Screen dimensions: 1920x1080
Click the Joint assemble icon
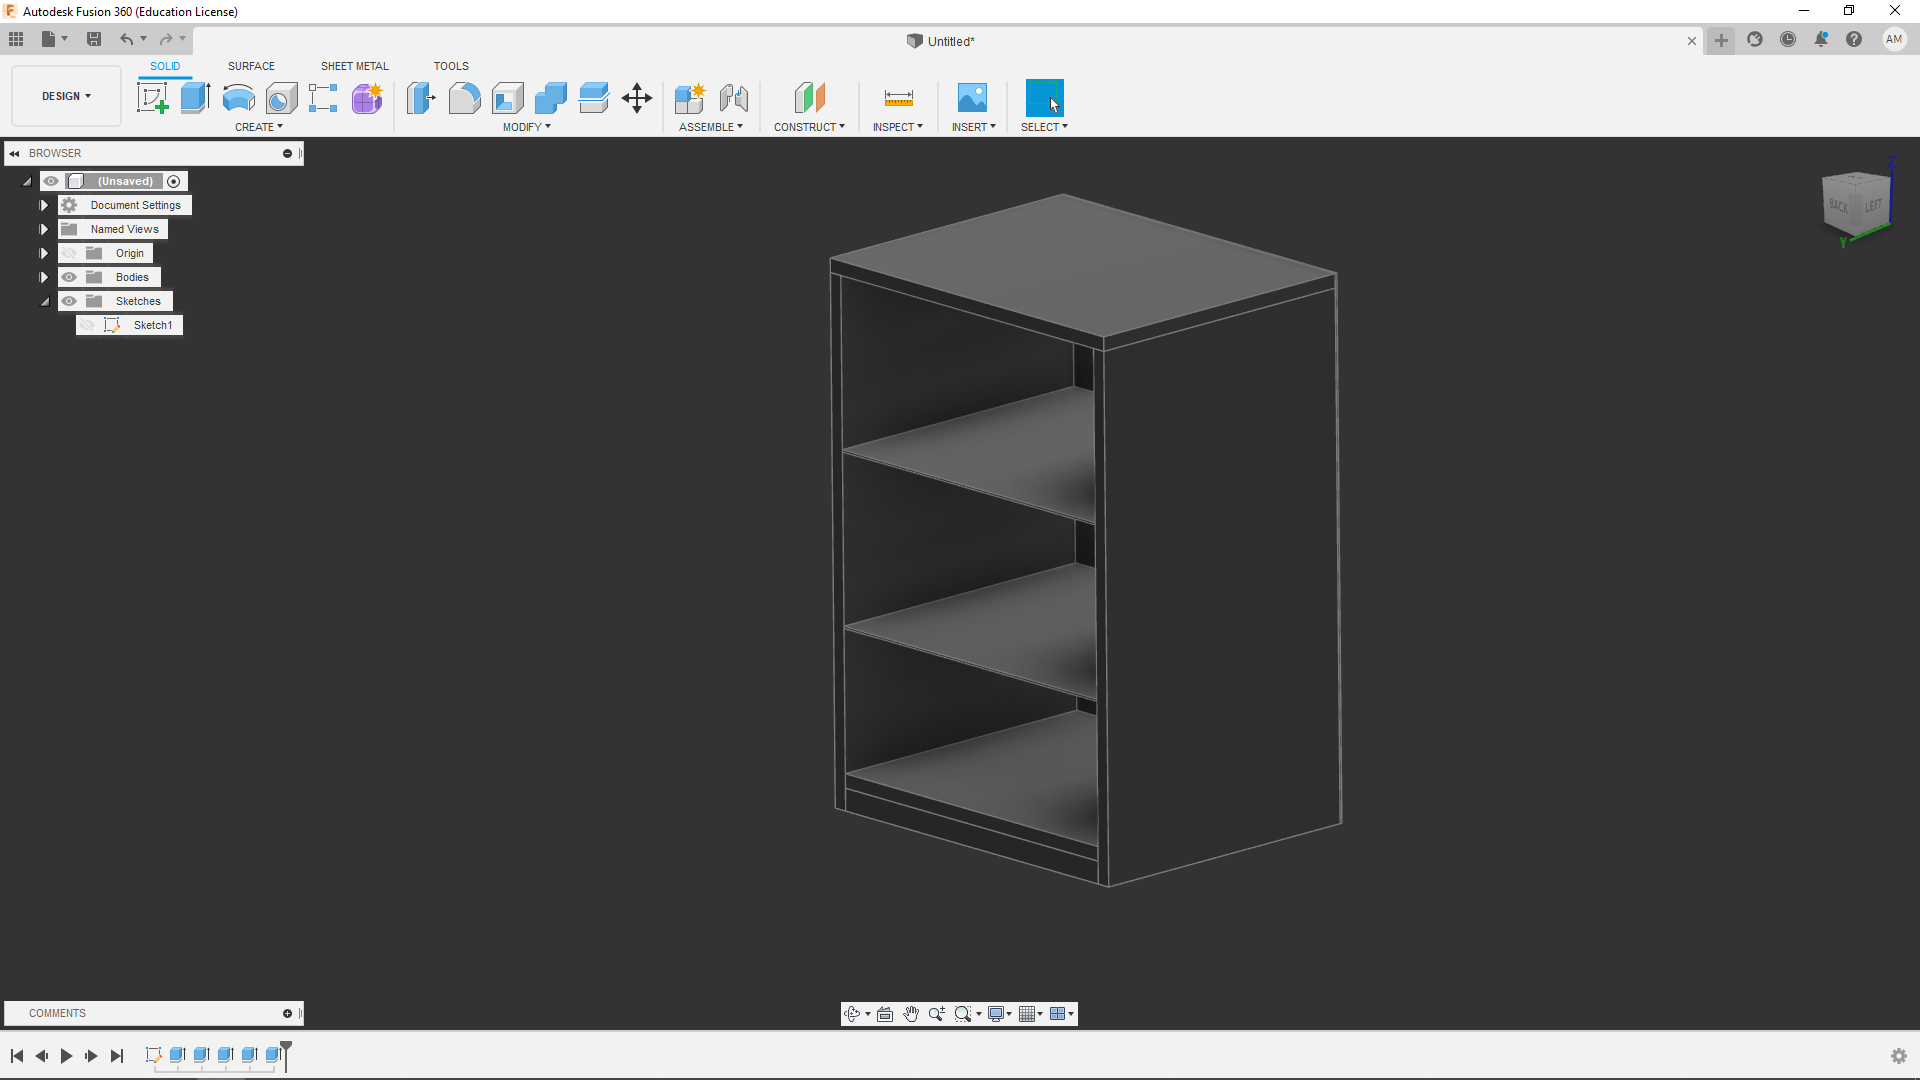pyautogui.click(x=733, y=98)
